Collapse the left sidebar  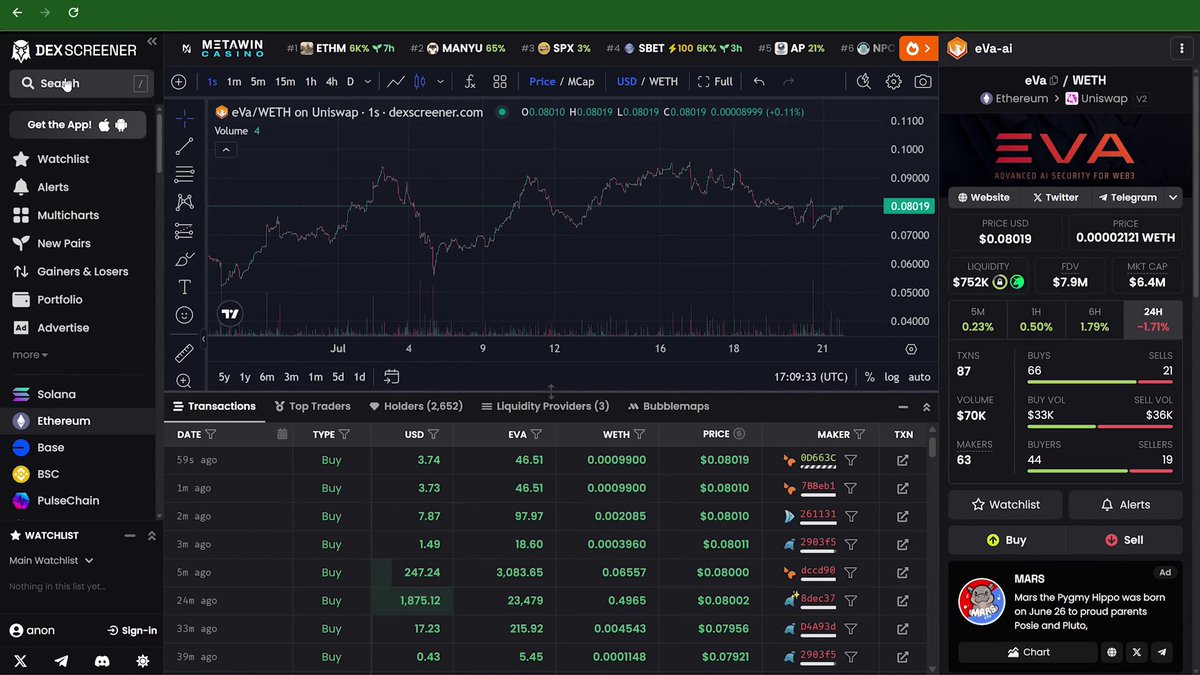click(152, 42)
